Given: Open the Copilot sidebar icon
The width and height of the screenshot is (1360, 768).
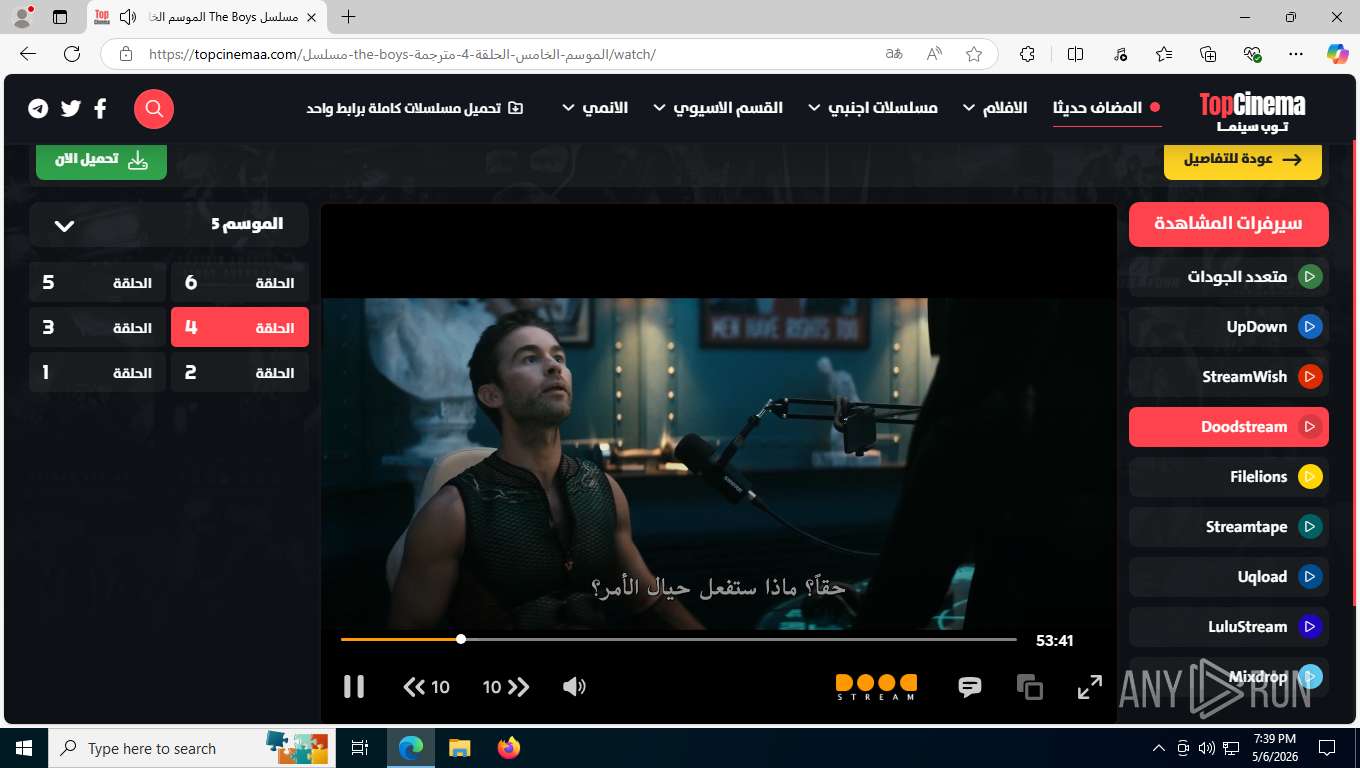Looking at the screenshot, I should click(1337, 54).
